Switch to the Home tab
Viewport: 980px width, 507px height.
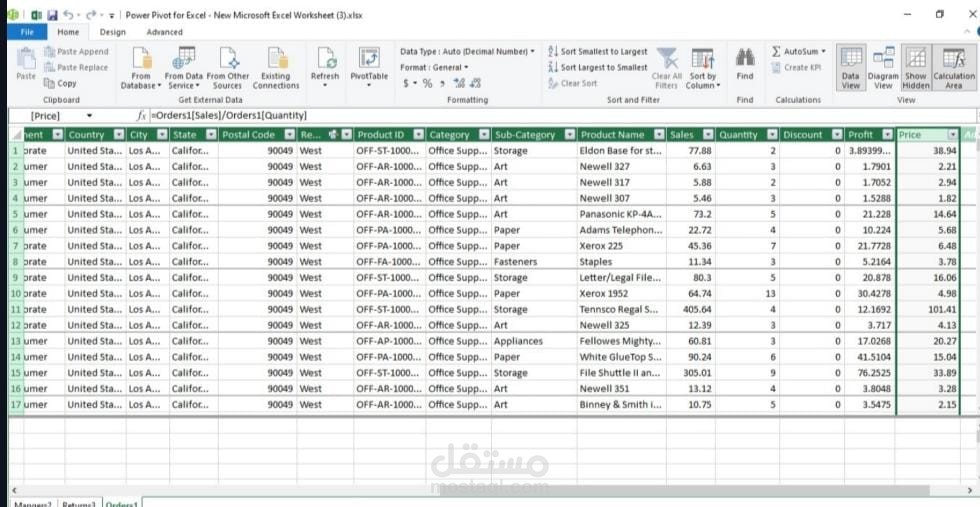tap(68, 32)
